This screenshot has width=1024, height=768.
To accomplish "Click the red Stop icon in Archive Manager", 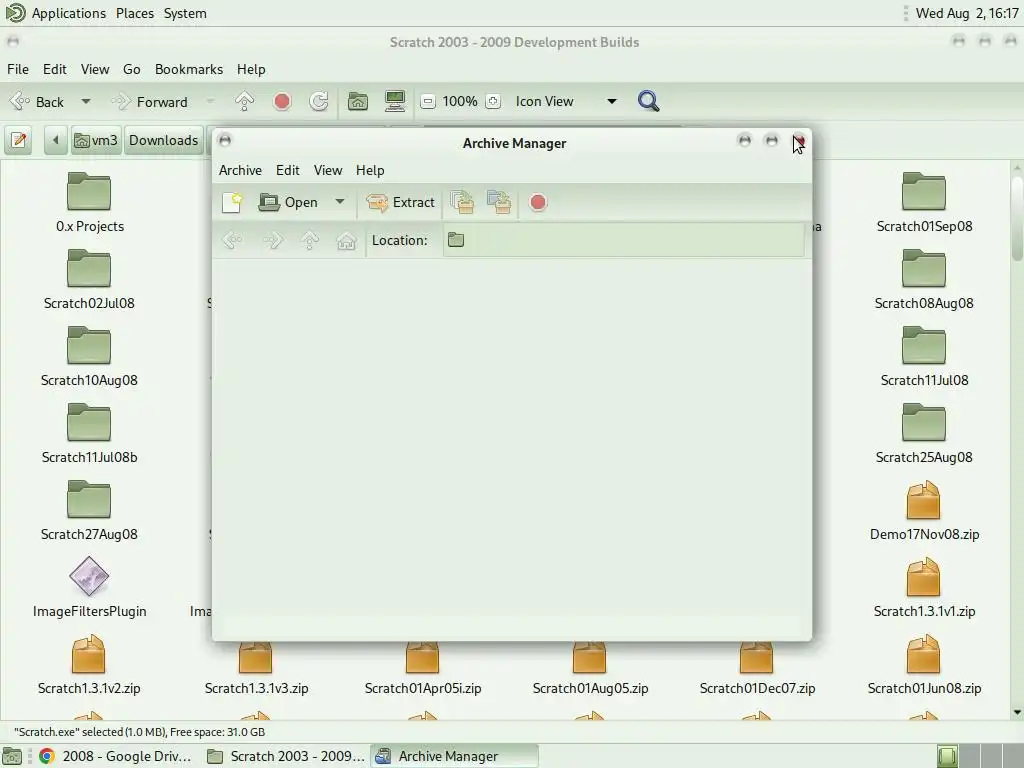I will coord(538,202).
